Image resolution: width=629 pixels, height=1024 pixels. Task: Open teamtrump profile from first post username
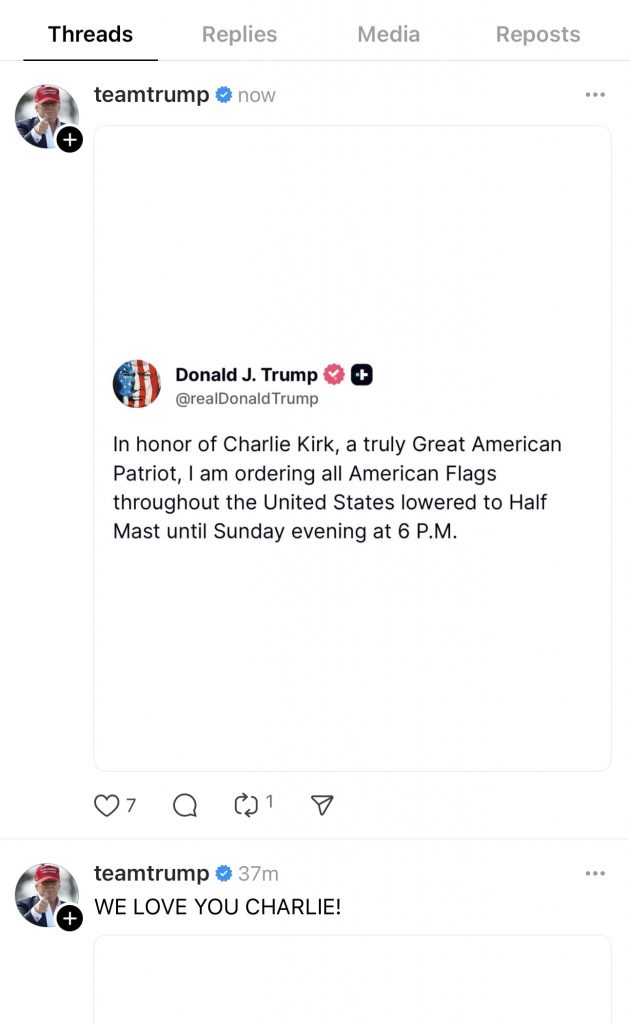click(x=151, y=95)
